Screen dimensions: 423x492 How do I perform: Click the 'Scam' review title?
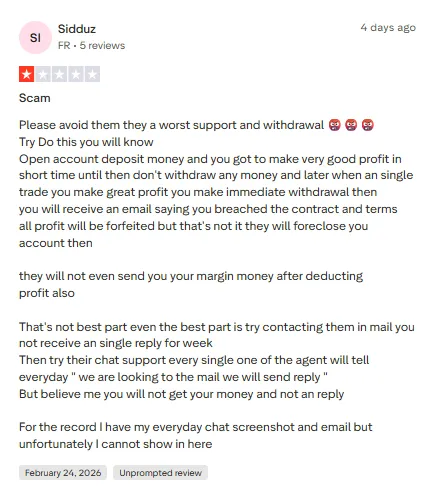[x=35, y=98]
